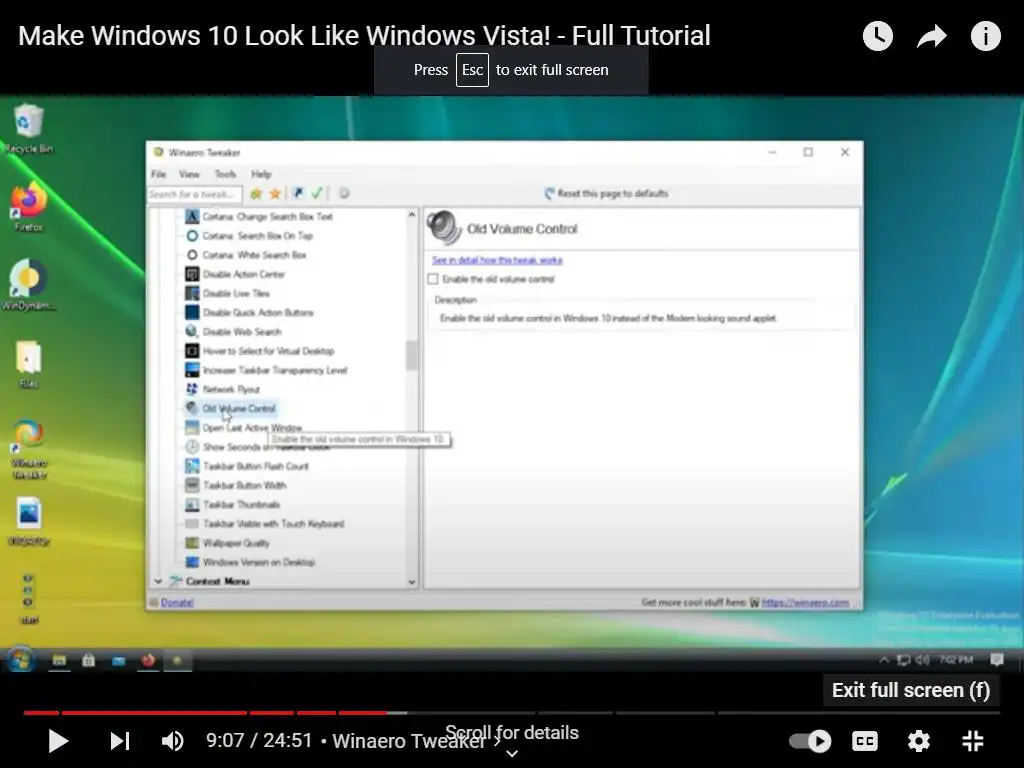Toggle the autoplay switch
This screenshot has height=768, width=1024.
tap(810, 741)
